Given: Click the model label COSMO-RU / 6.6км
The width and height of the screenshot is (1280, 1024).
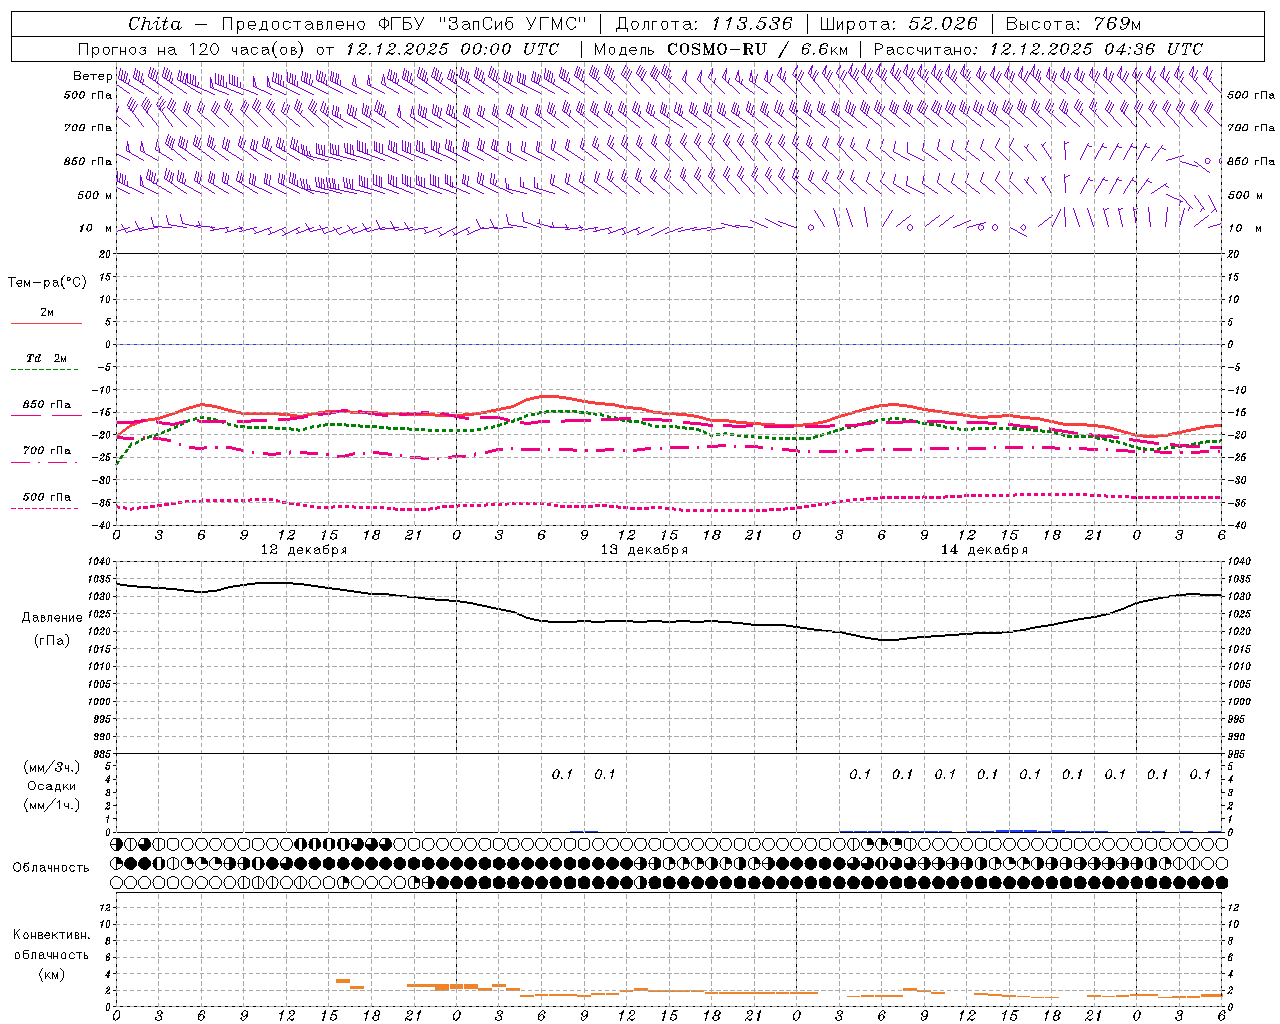Looking at the screenshot, I should point(757,49).
